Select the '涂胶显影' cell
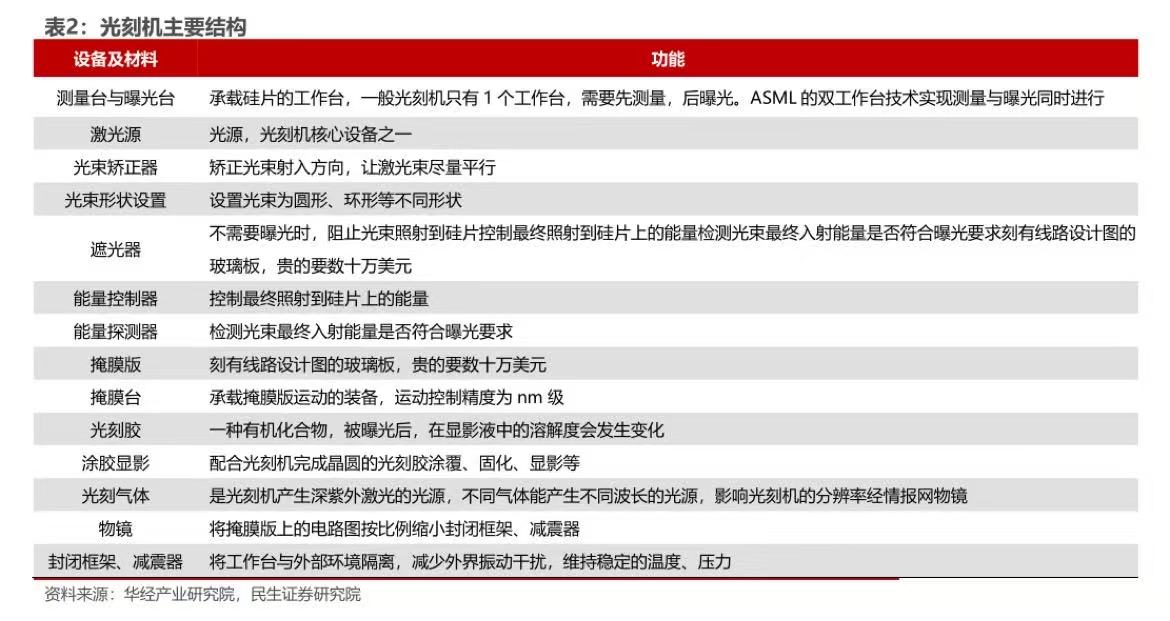 coord(116,463)
